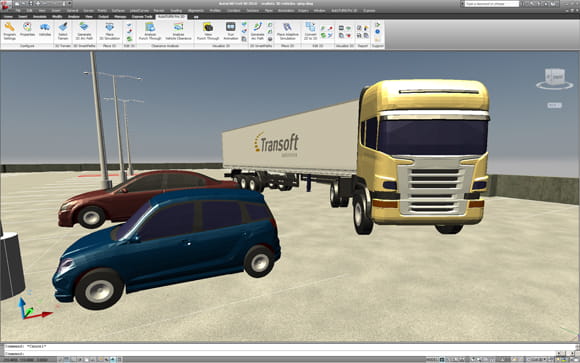Viewport: 580px width, 363px height.
Task: Open the Properties tool in Configure panel
Action: point(27,30)
